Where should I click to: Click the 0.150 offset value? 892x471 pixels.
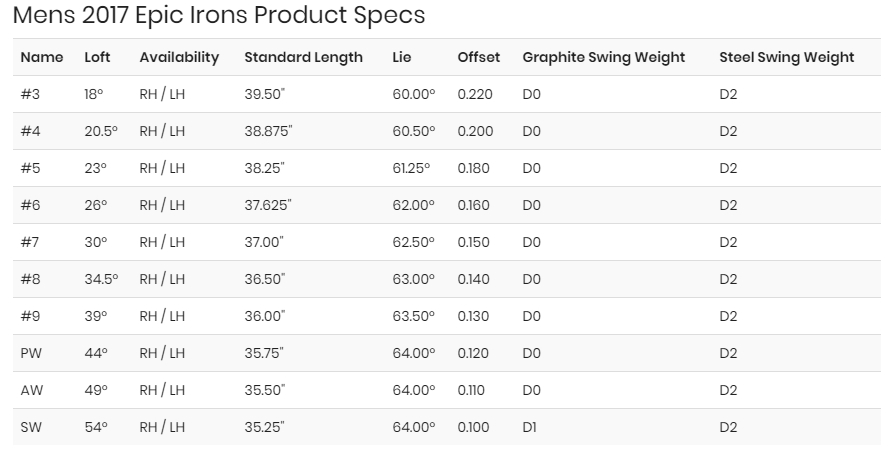[474, 243]
